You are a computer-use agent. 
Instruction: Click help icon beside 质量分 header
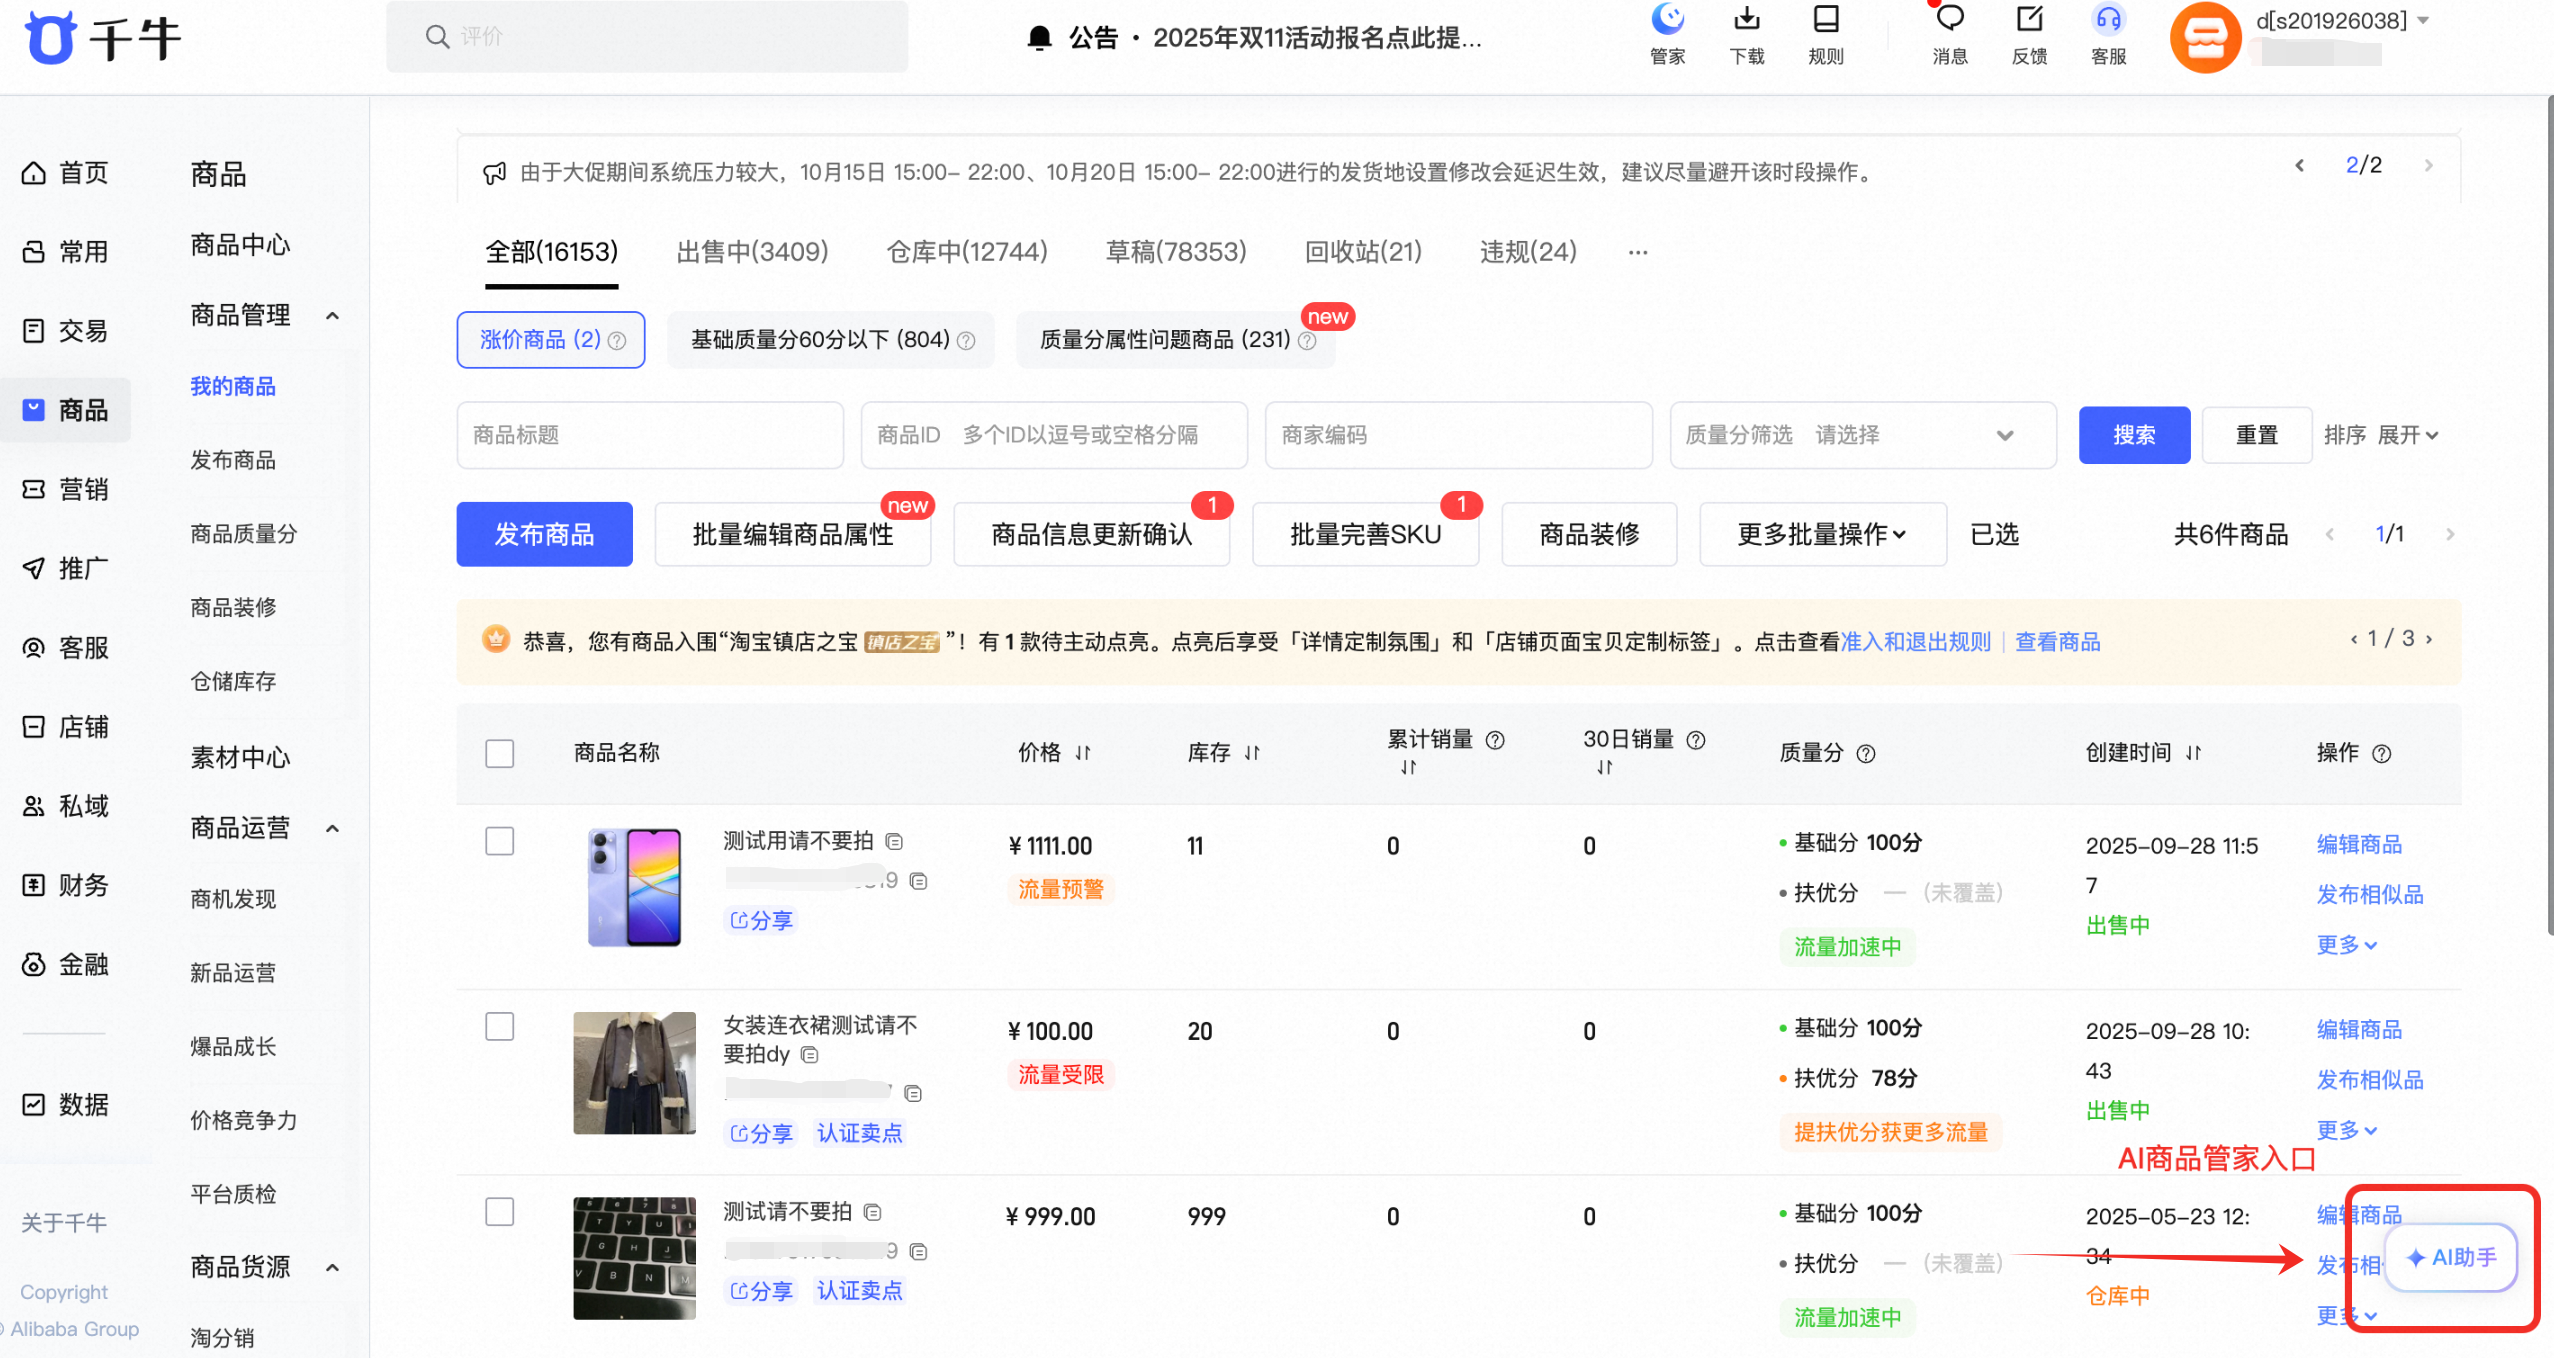coord(1866,754)
